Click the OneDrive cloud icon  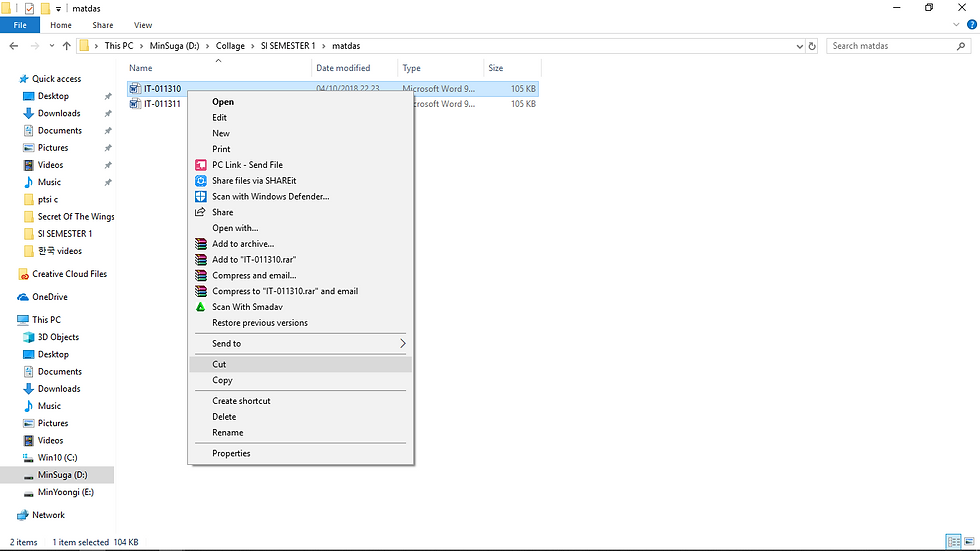23,297
